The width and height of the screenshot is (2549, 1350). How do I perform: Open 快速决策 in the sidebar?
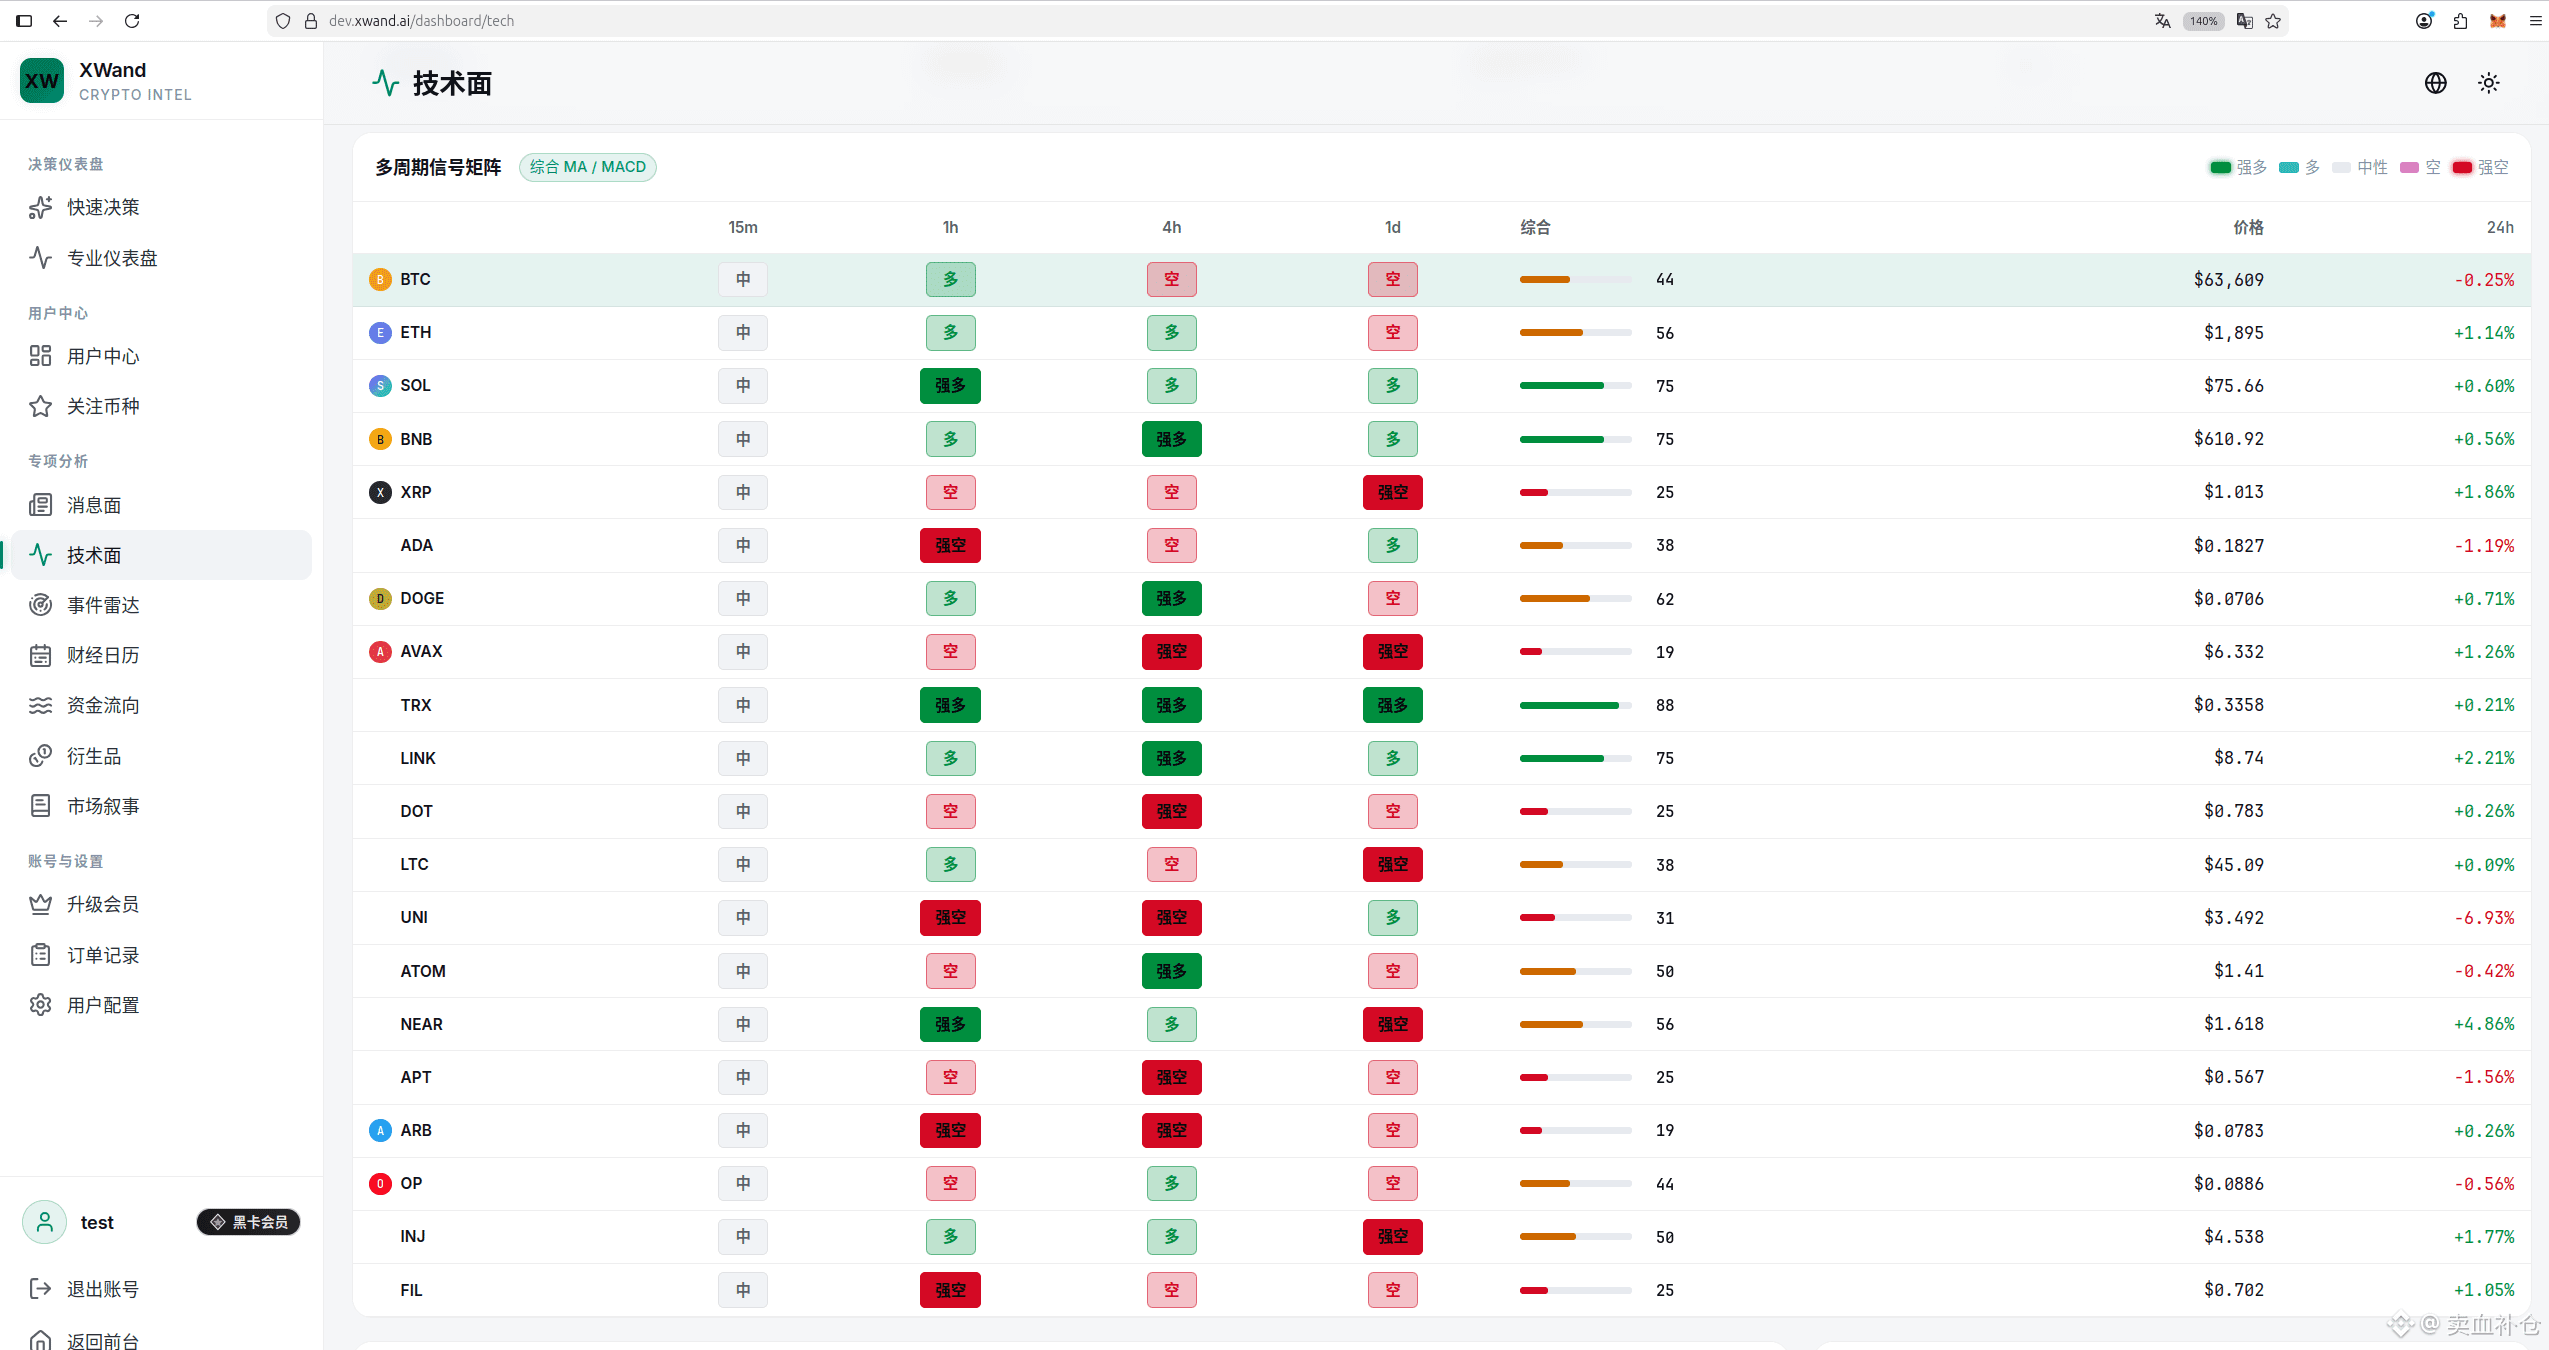[x=162, y=207]
